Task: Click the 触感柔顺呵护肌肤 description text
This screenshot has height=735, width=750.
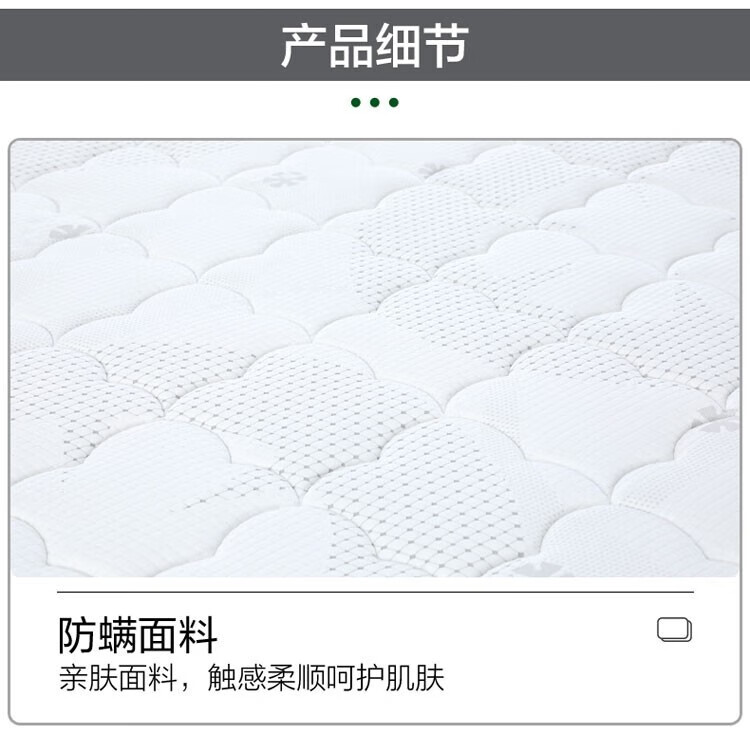Action: (325, 678)
